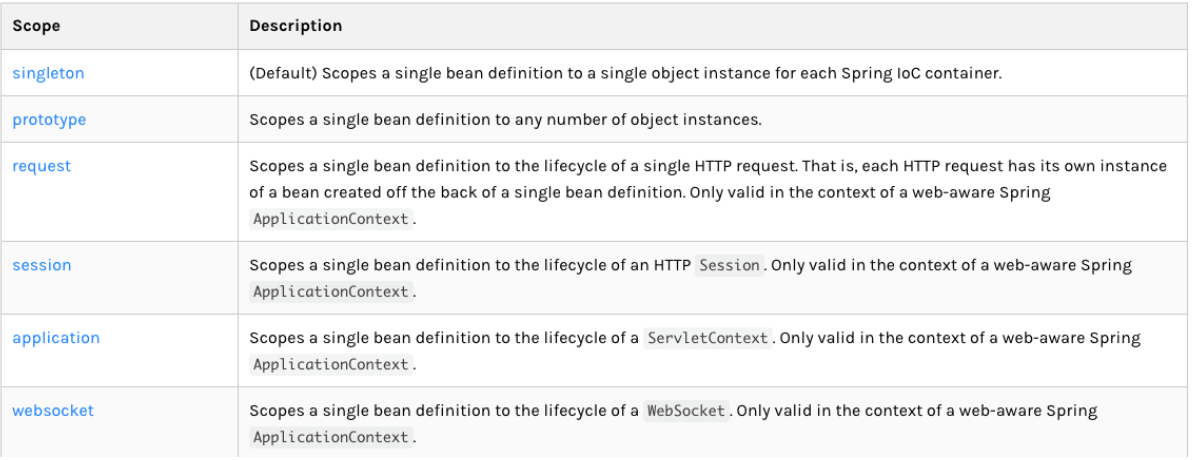This screenshot has width=1192, height=460.
Task: Click the ServletContext code snippet
Action: (x=708, y=339)
